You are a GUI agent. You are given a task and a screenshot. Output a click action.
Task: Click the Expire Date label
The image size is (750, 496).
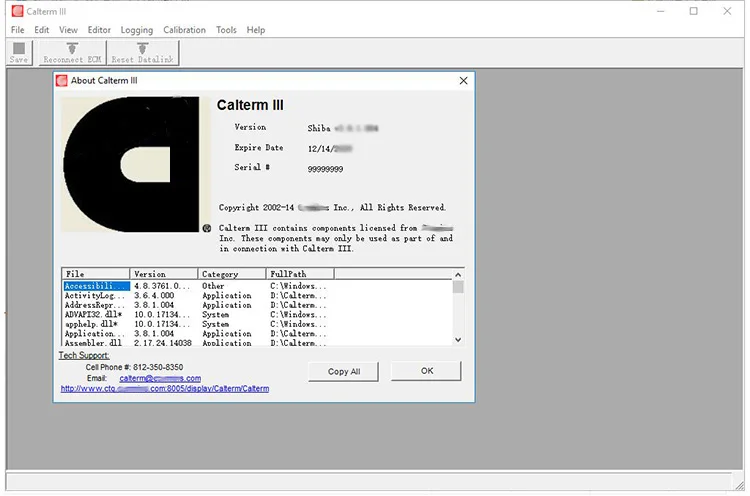click(259, 148)
